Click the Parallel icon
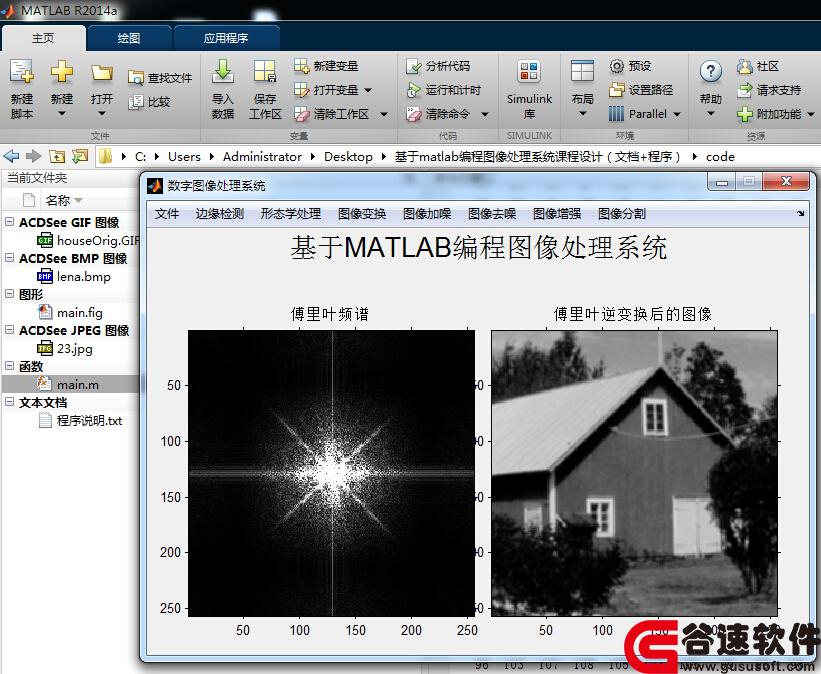Image resolution: width=821 pixels, height=674 pixels. coord(617,114)
